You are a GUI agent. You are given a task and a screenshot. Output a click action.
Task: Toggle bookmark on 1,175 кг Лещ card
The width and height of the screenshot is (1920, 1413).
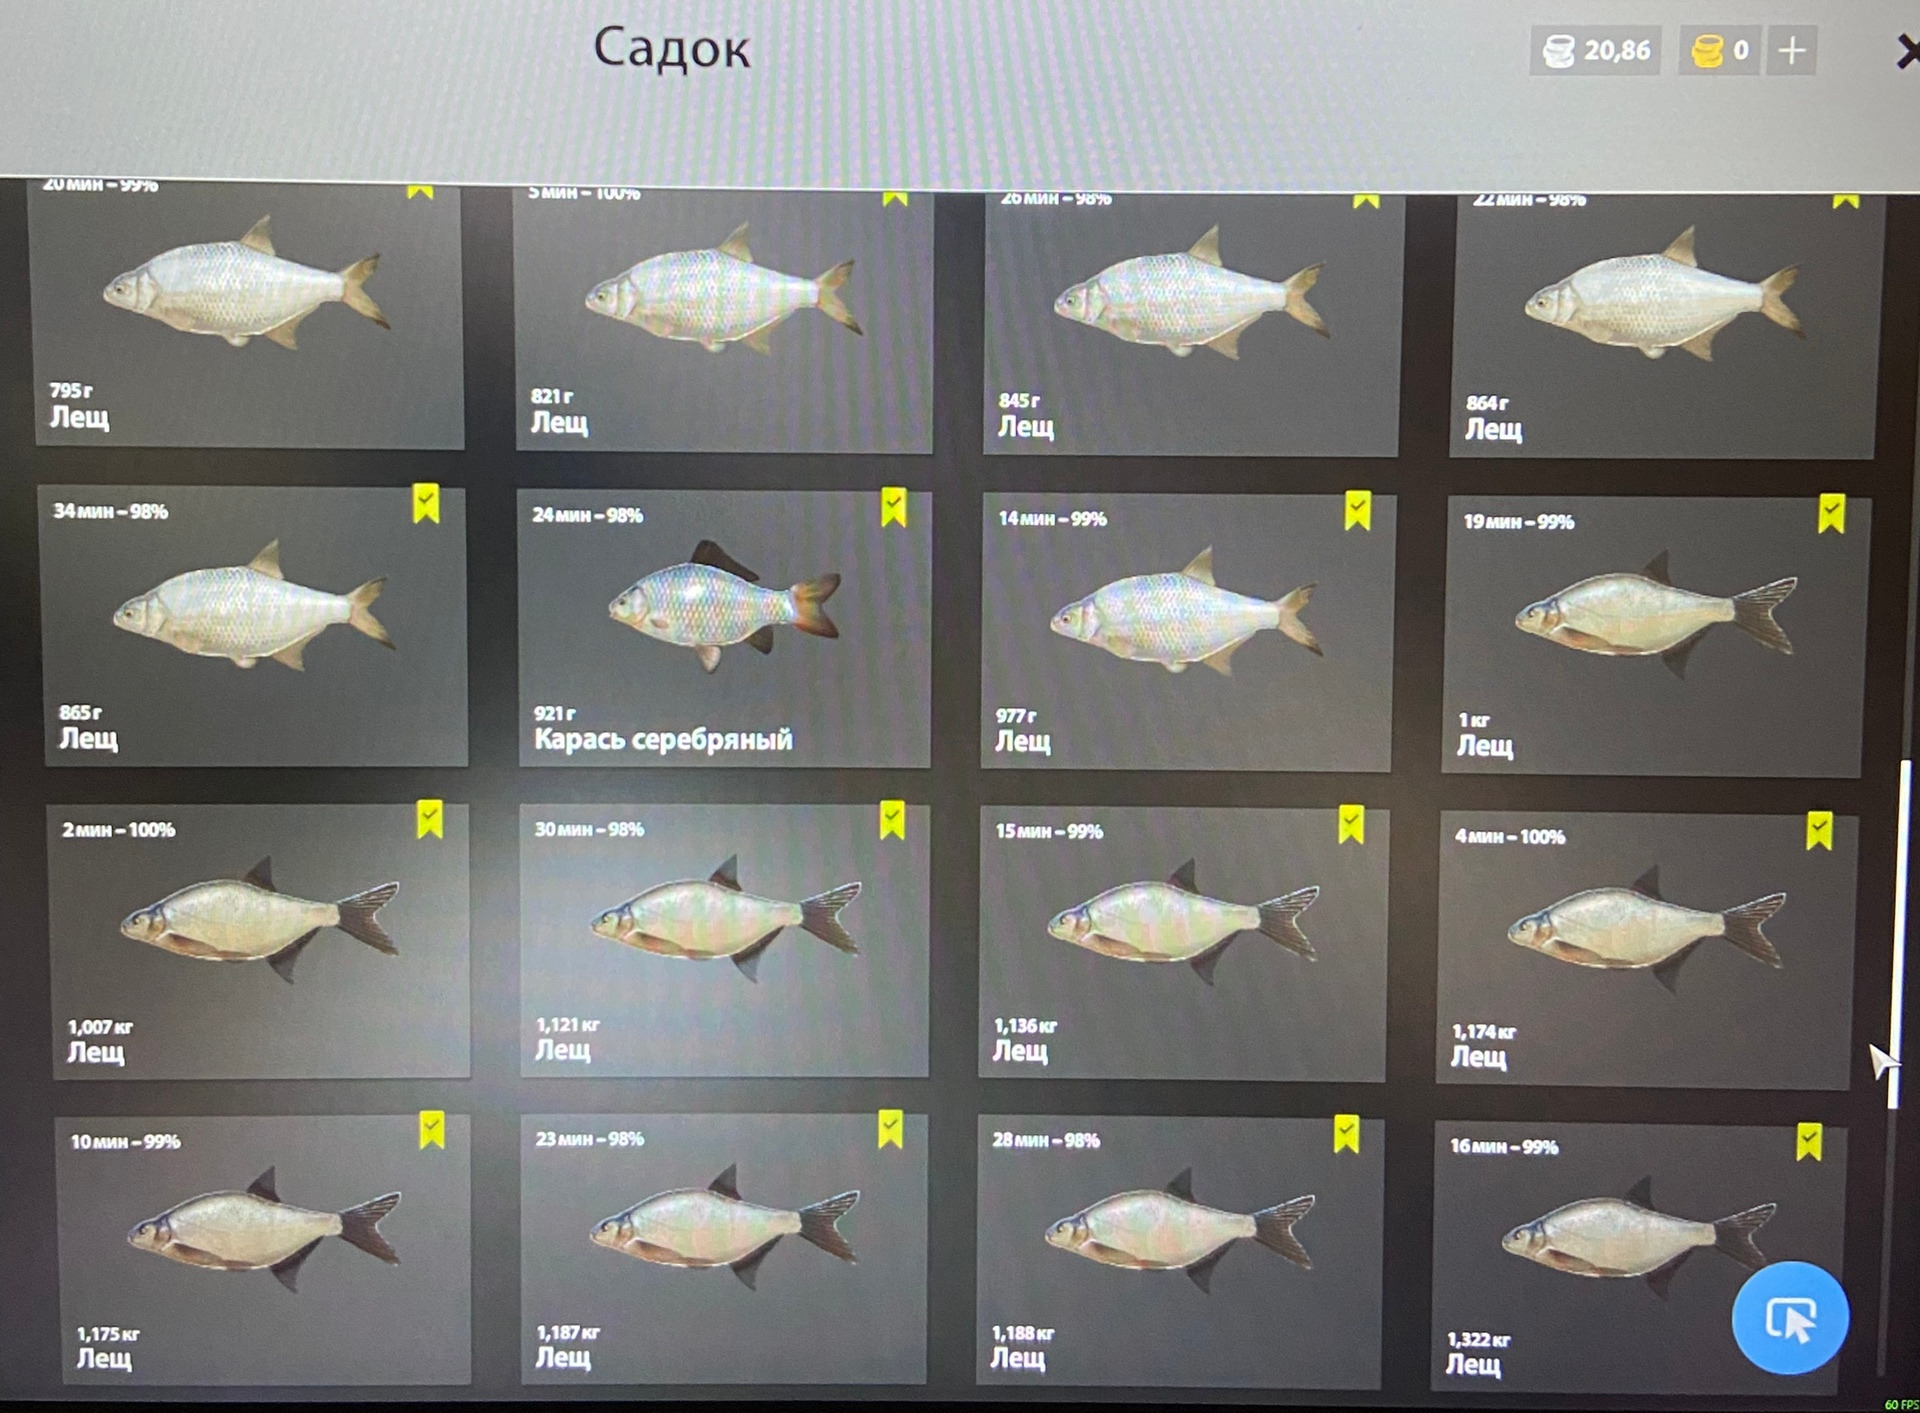(431, 1130)
